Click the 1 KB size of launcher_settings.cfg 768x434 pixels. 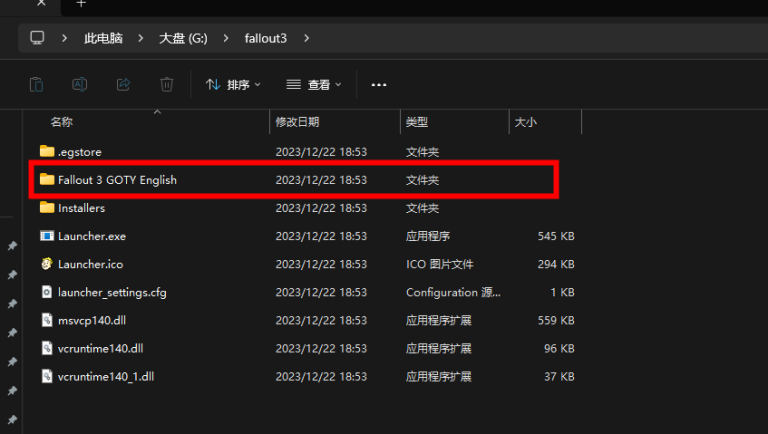coord(562,292)
